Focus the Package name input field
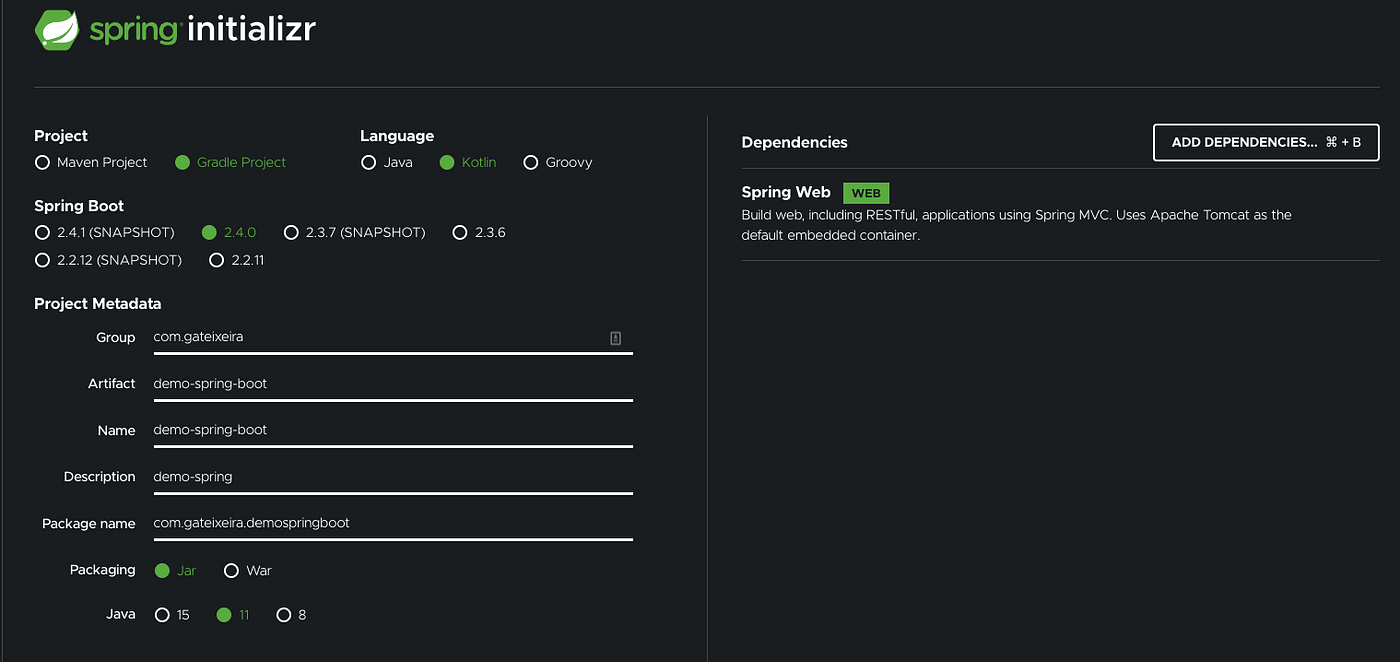The height and width of the screenshot is (662, 1400). pos(393,523)
